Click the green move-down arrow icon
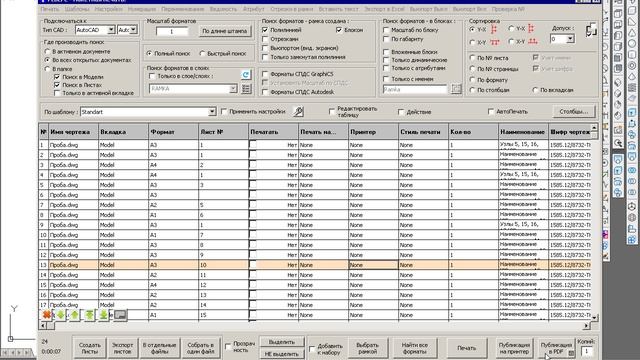The image size is (640, 360). [60, 315]
